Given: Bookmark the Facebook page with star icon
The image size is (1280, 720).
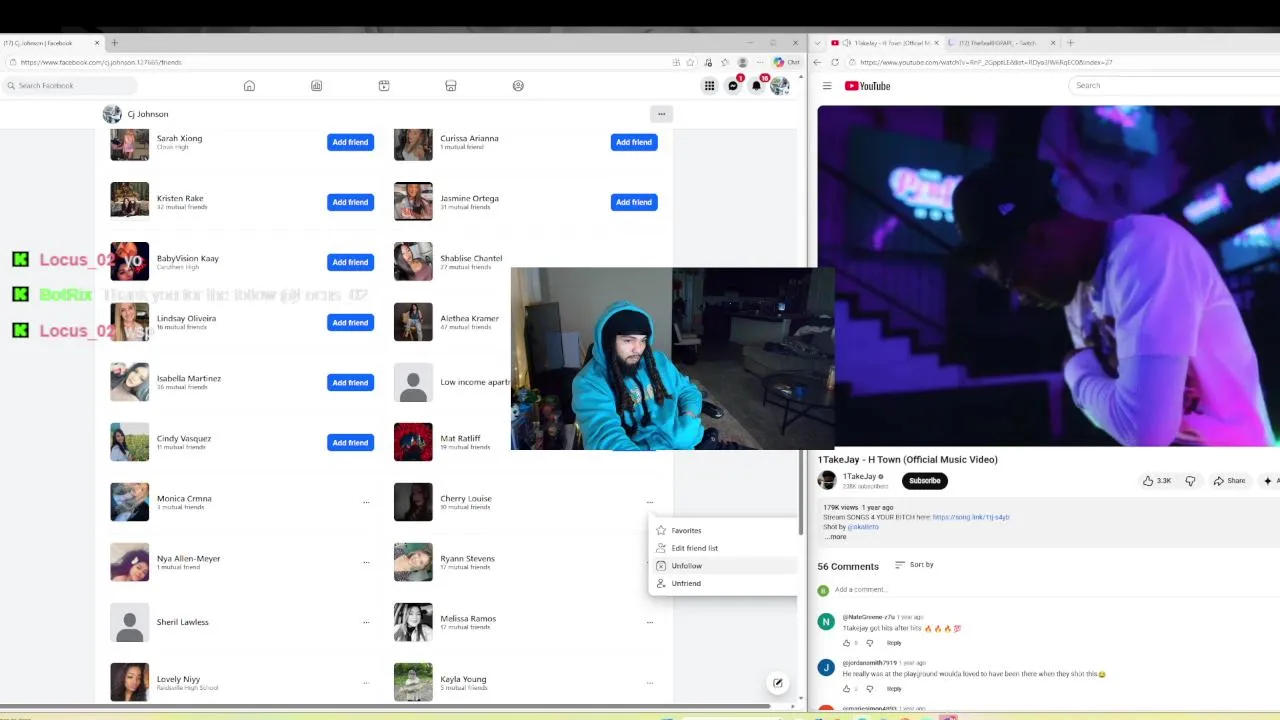Looking at the screenshot, I should [689, 62].
